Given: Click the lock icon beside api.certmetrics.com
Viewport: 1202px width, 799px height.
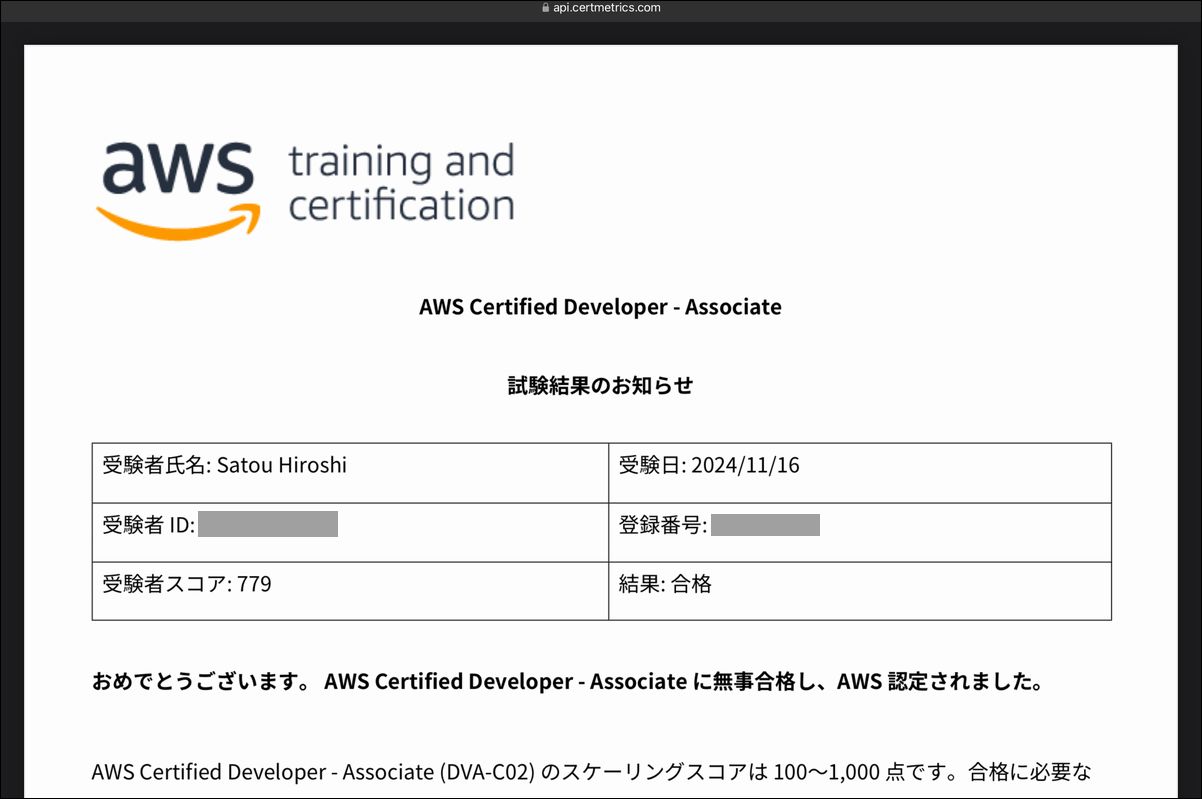Looking at the screenshot, I should (x=545, y=8).
